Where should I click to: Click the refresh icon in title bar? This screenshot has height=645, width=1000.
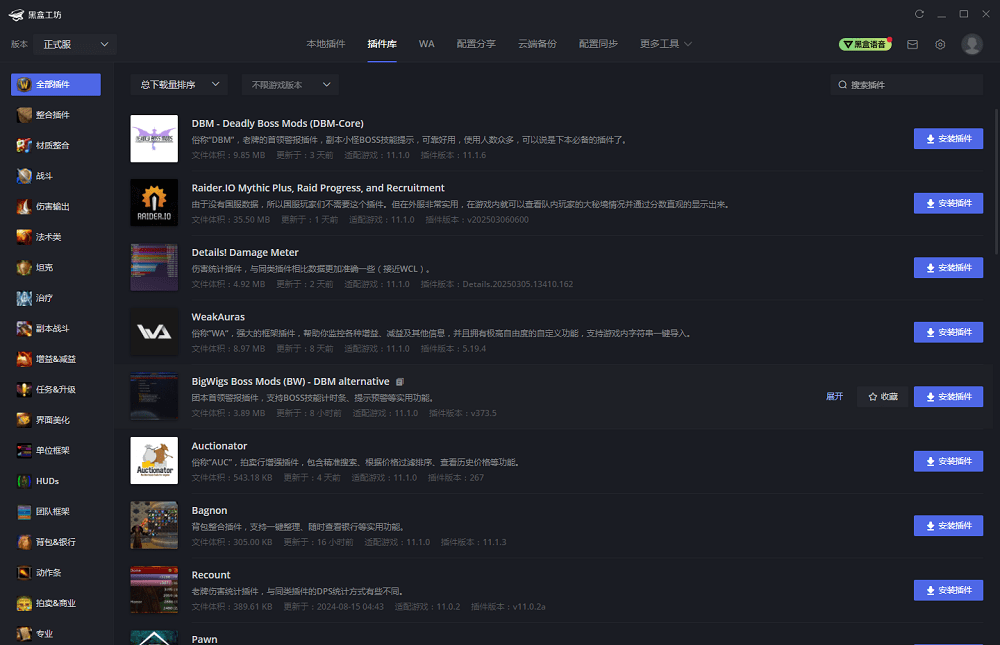[x=919, y=14]
